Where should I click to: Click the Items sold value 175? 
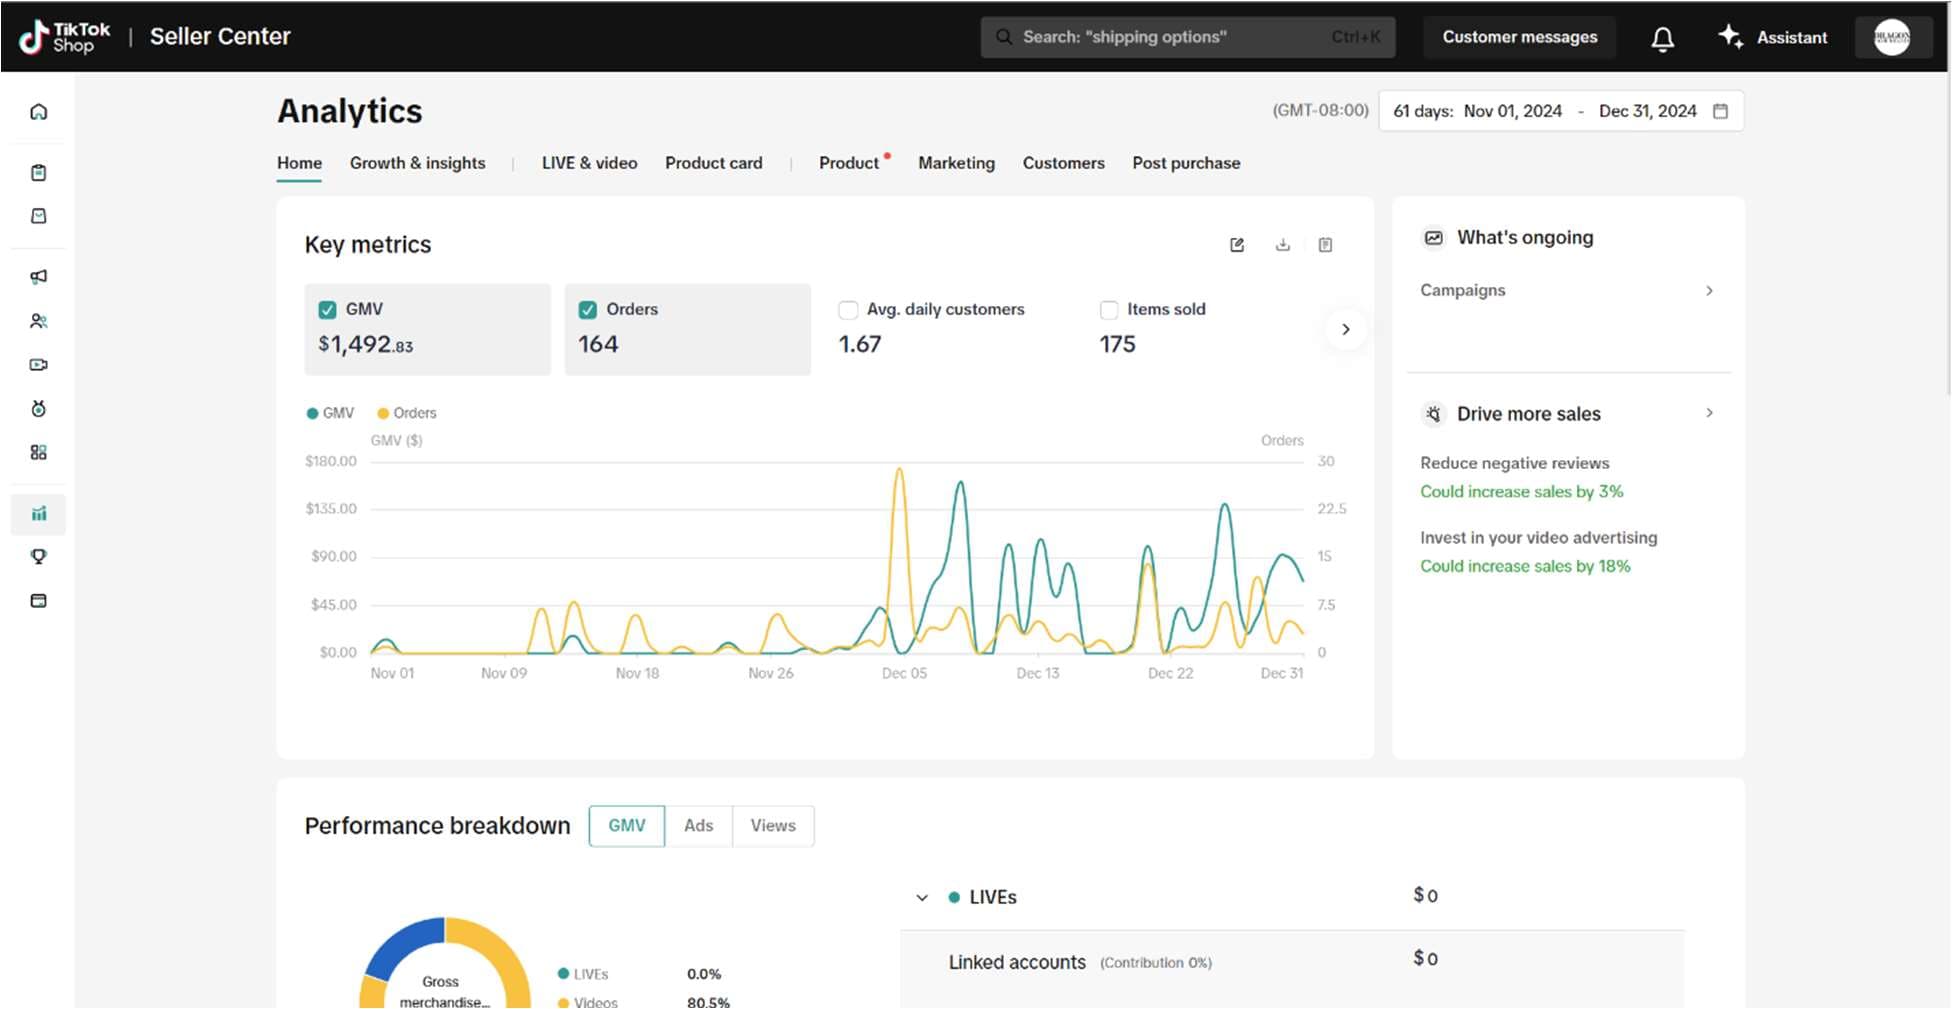[1117, 345]
